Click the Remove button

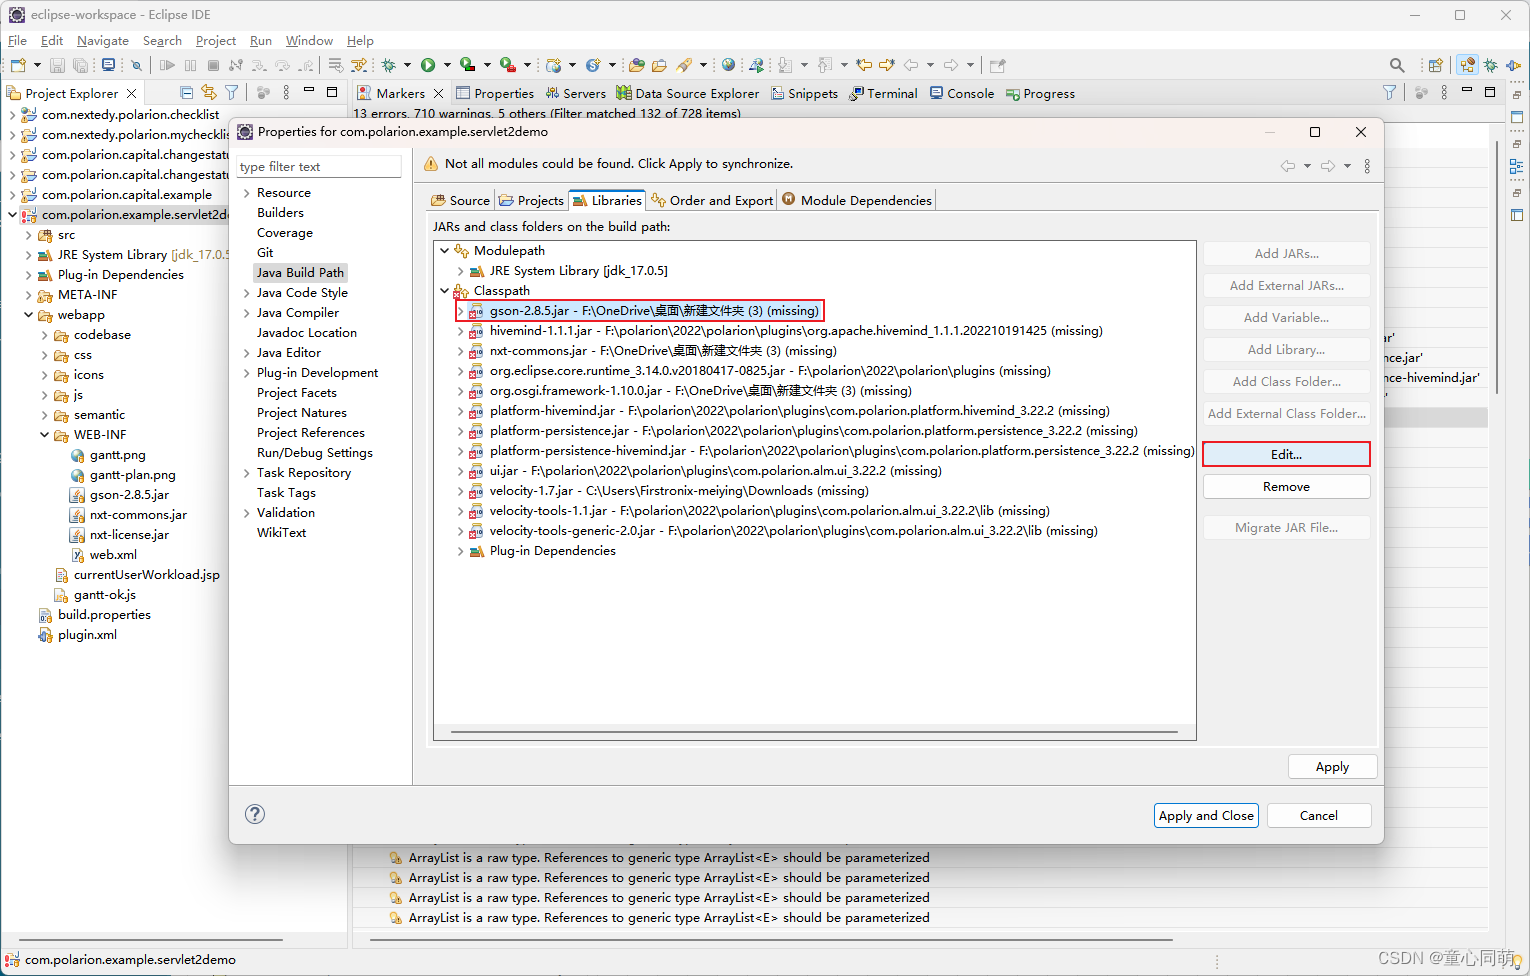pos(1286,487)
